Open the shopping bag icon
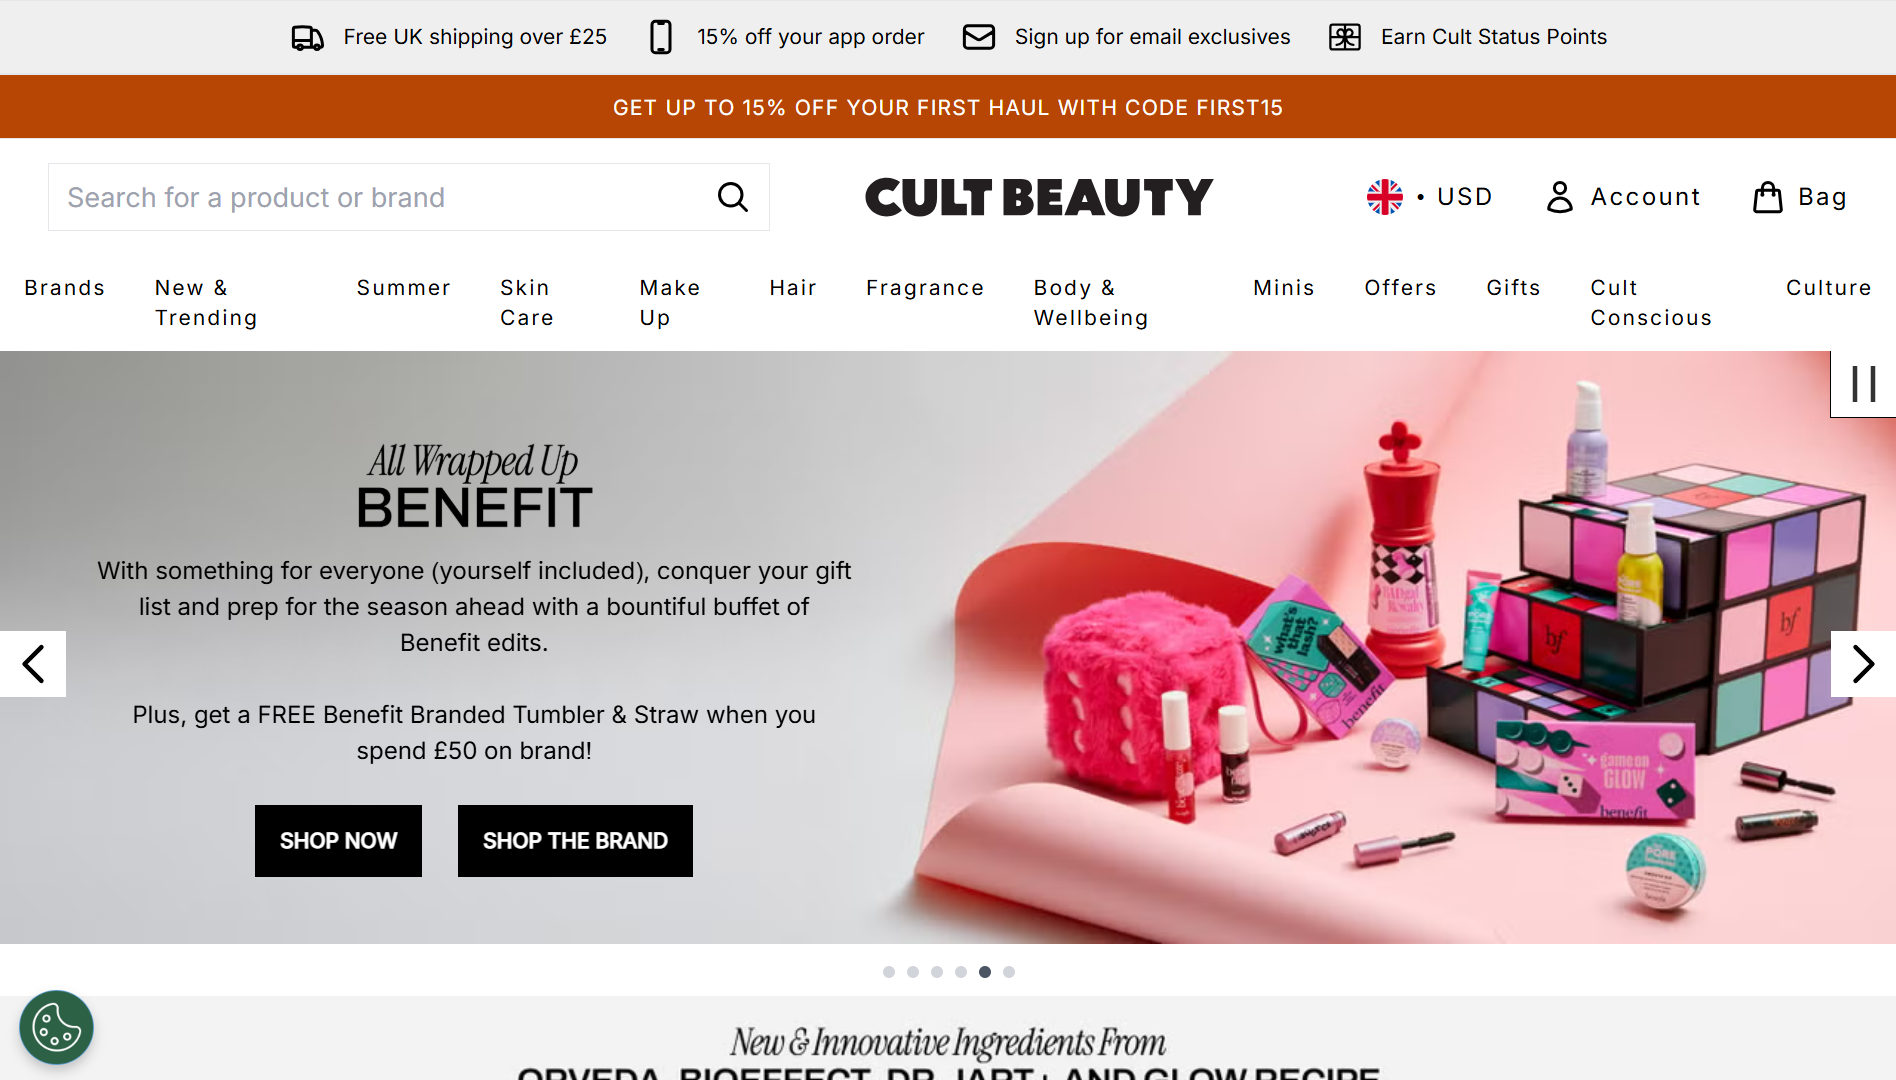 [x=1767, y=197]
